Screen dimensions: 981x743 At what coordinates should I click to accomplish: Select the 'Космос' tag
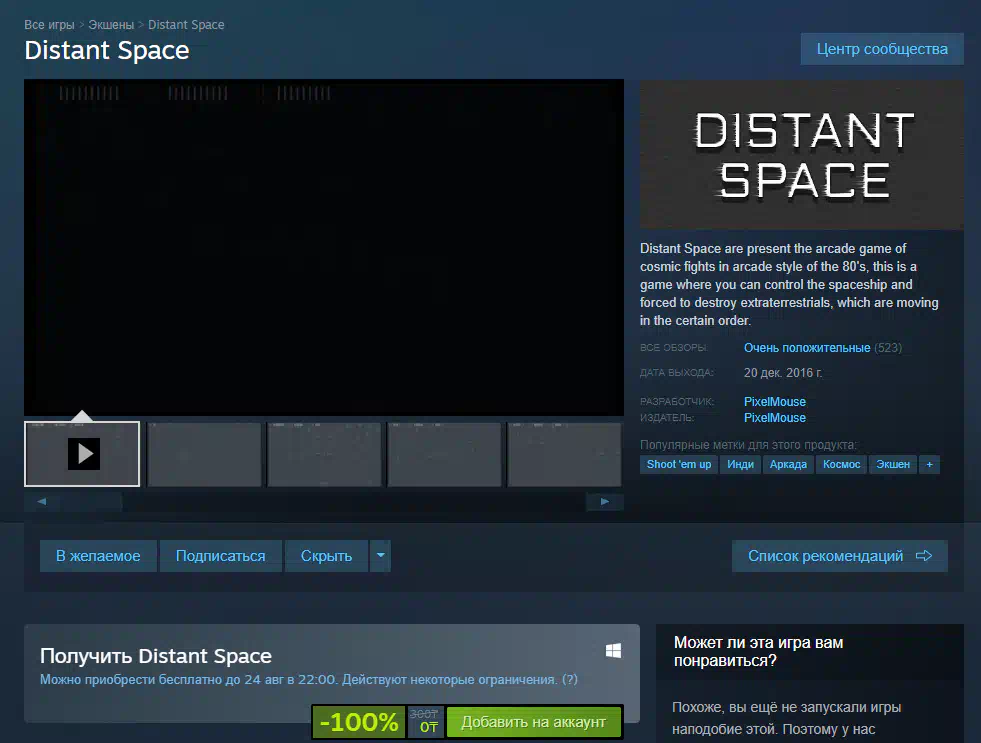(841, 465)
